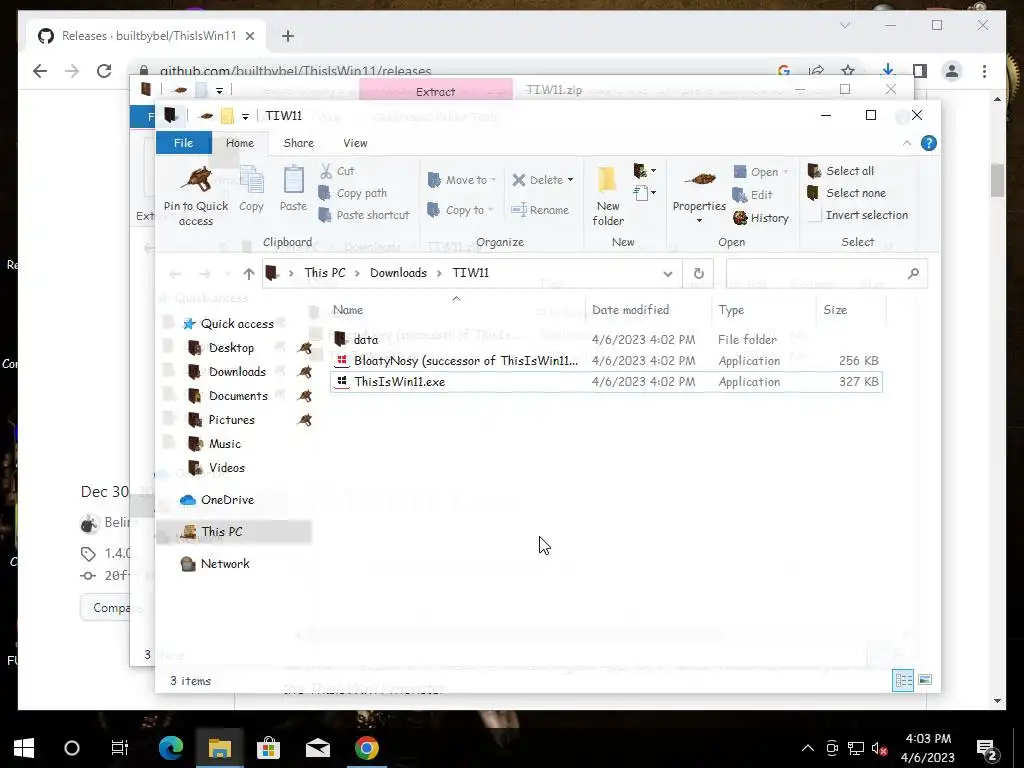1024x768 pixels.
Task: Open the Delete dropdown in ribbon
Action: 542,180
